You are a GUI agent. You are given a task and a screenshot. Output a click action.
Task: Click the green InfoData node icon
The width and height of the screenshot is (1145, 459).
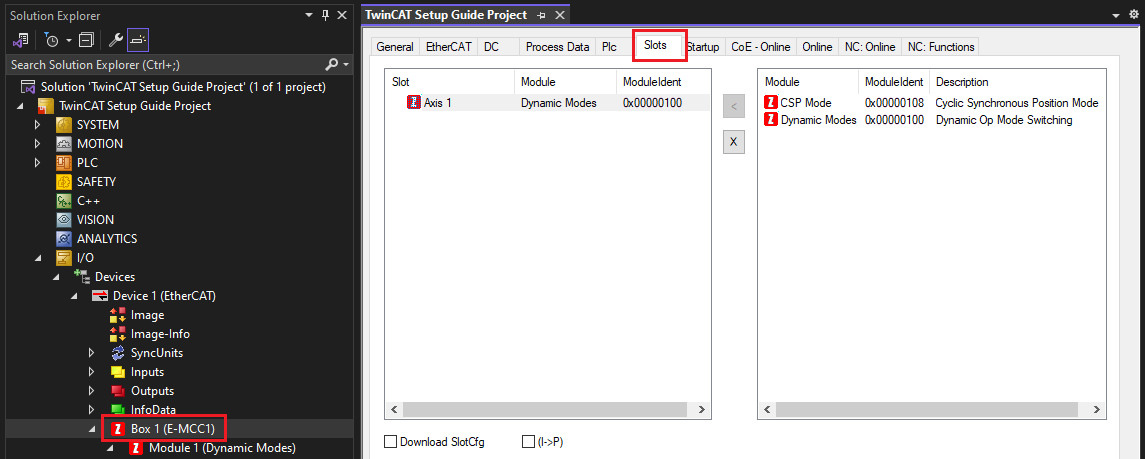pyautogui.click(x=118, y=409)
